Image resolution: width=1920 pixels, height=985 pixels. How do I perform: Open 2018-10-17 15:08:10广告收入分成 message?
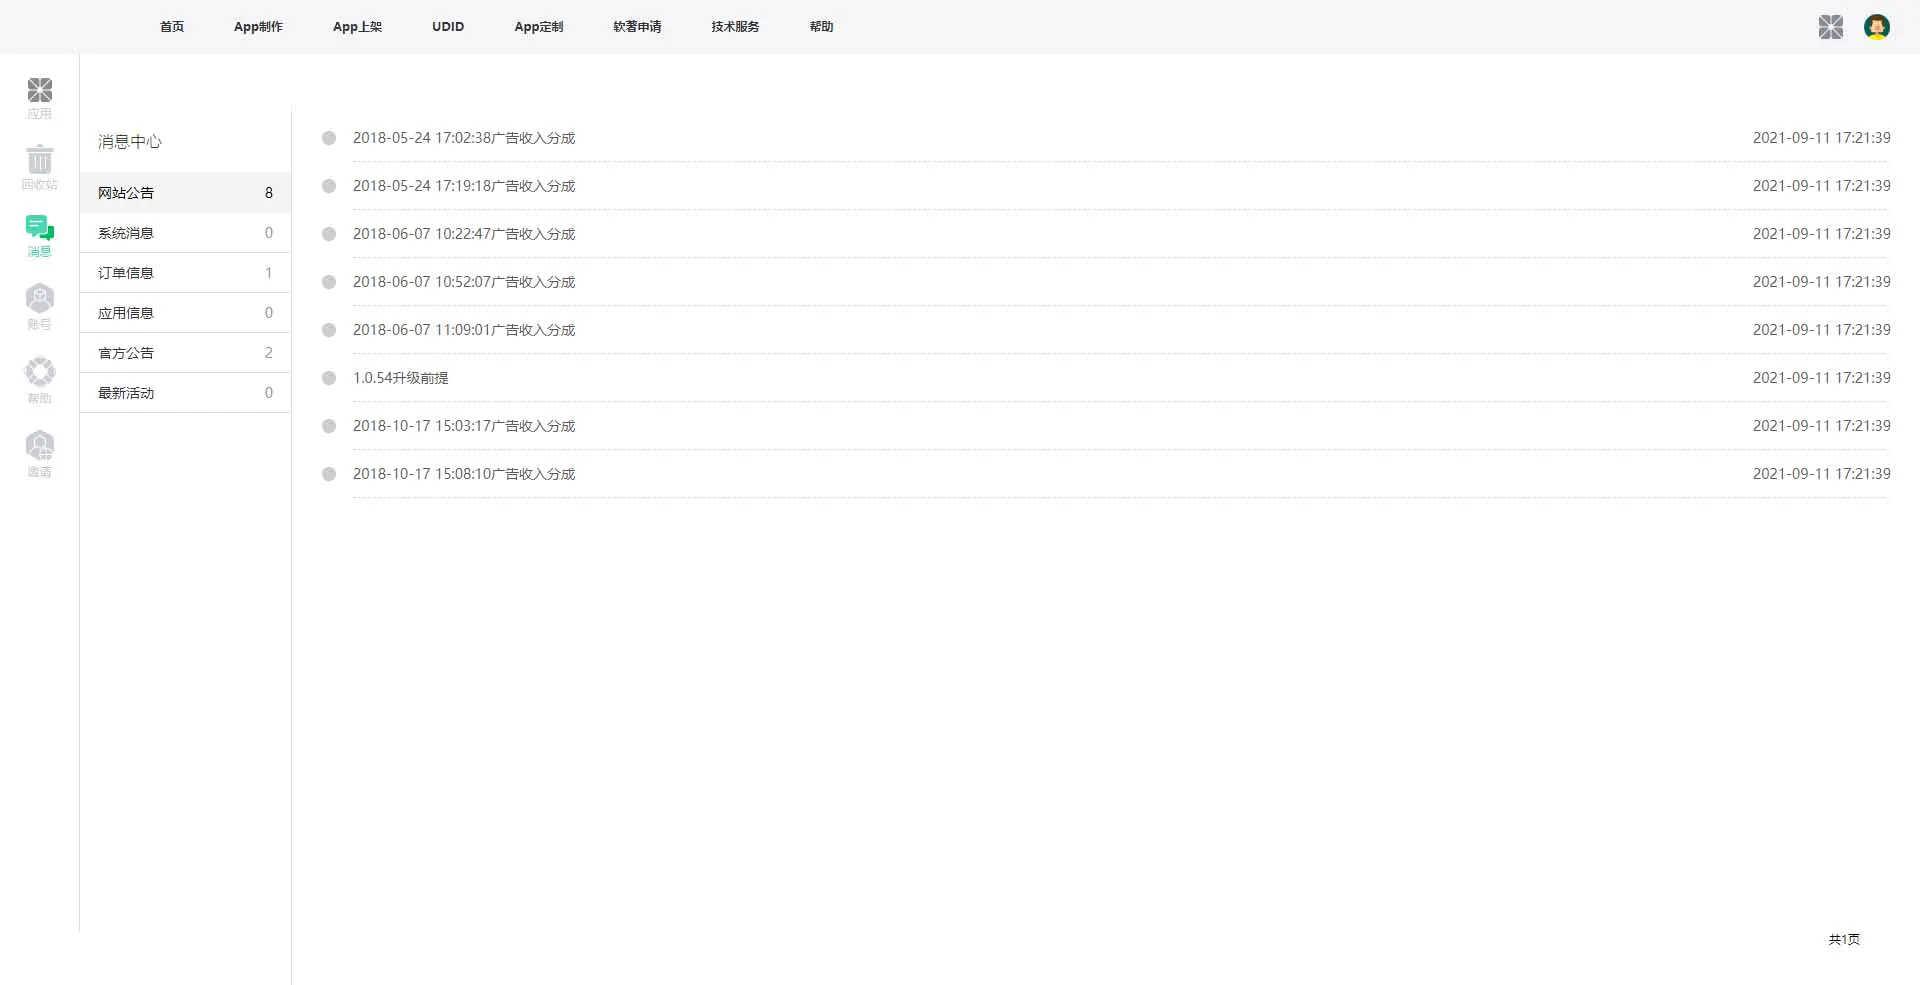(464, 474)
